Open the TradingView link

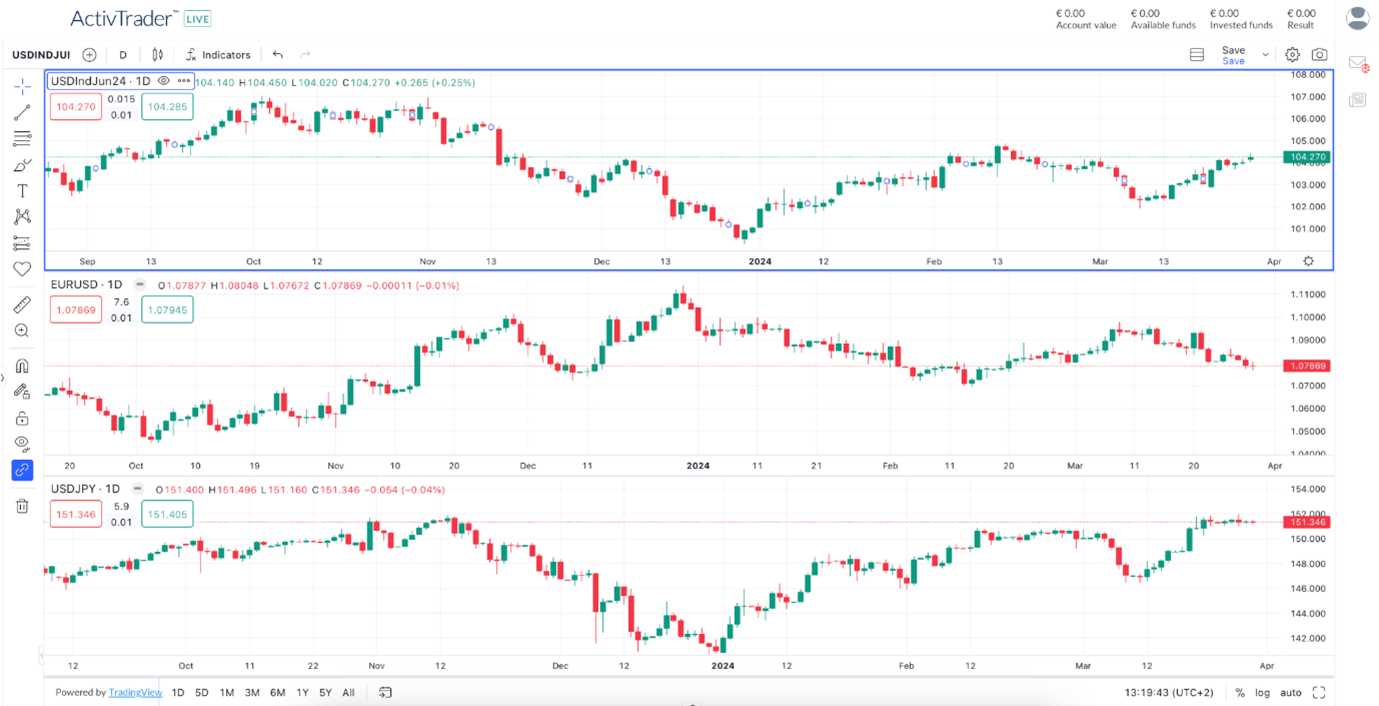pyautogui.click(x=136, y=691)
